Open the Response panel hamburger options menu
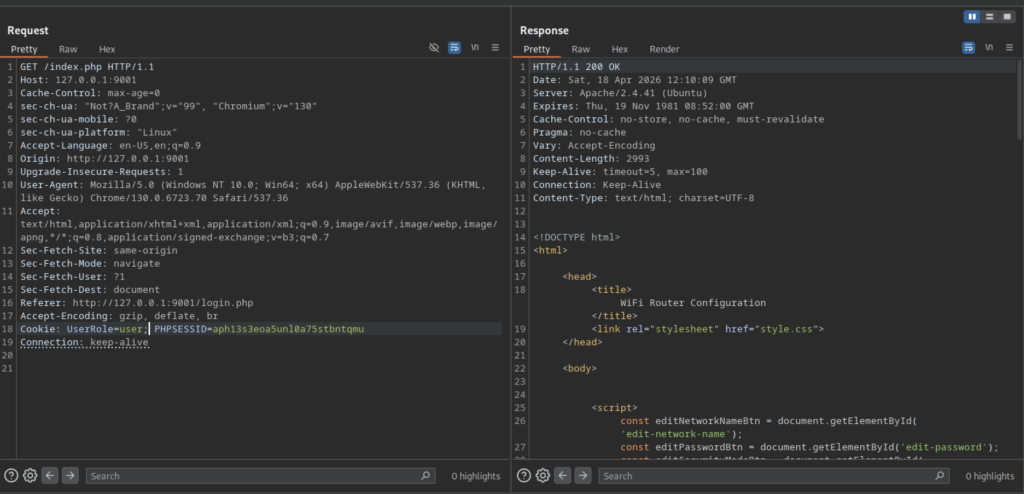This screenshot has width=1024, height=494. click(1009, 48)
